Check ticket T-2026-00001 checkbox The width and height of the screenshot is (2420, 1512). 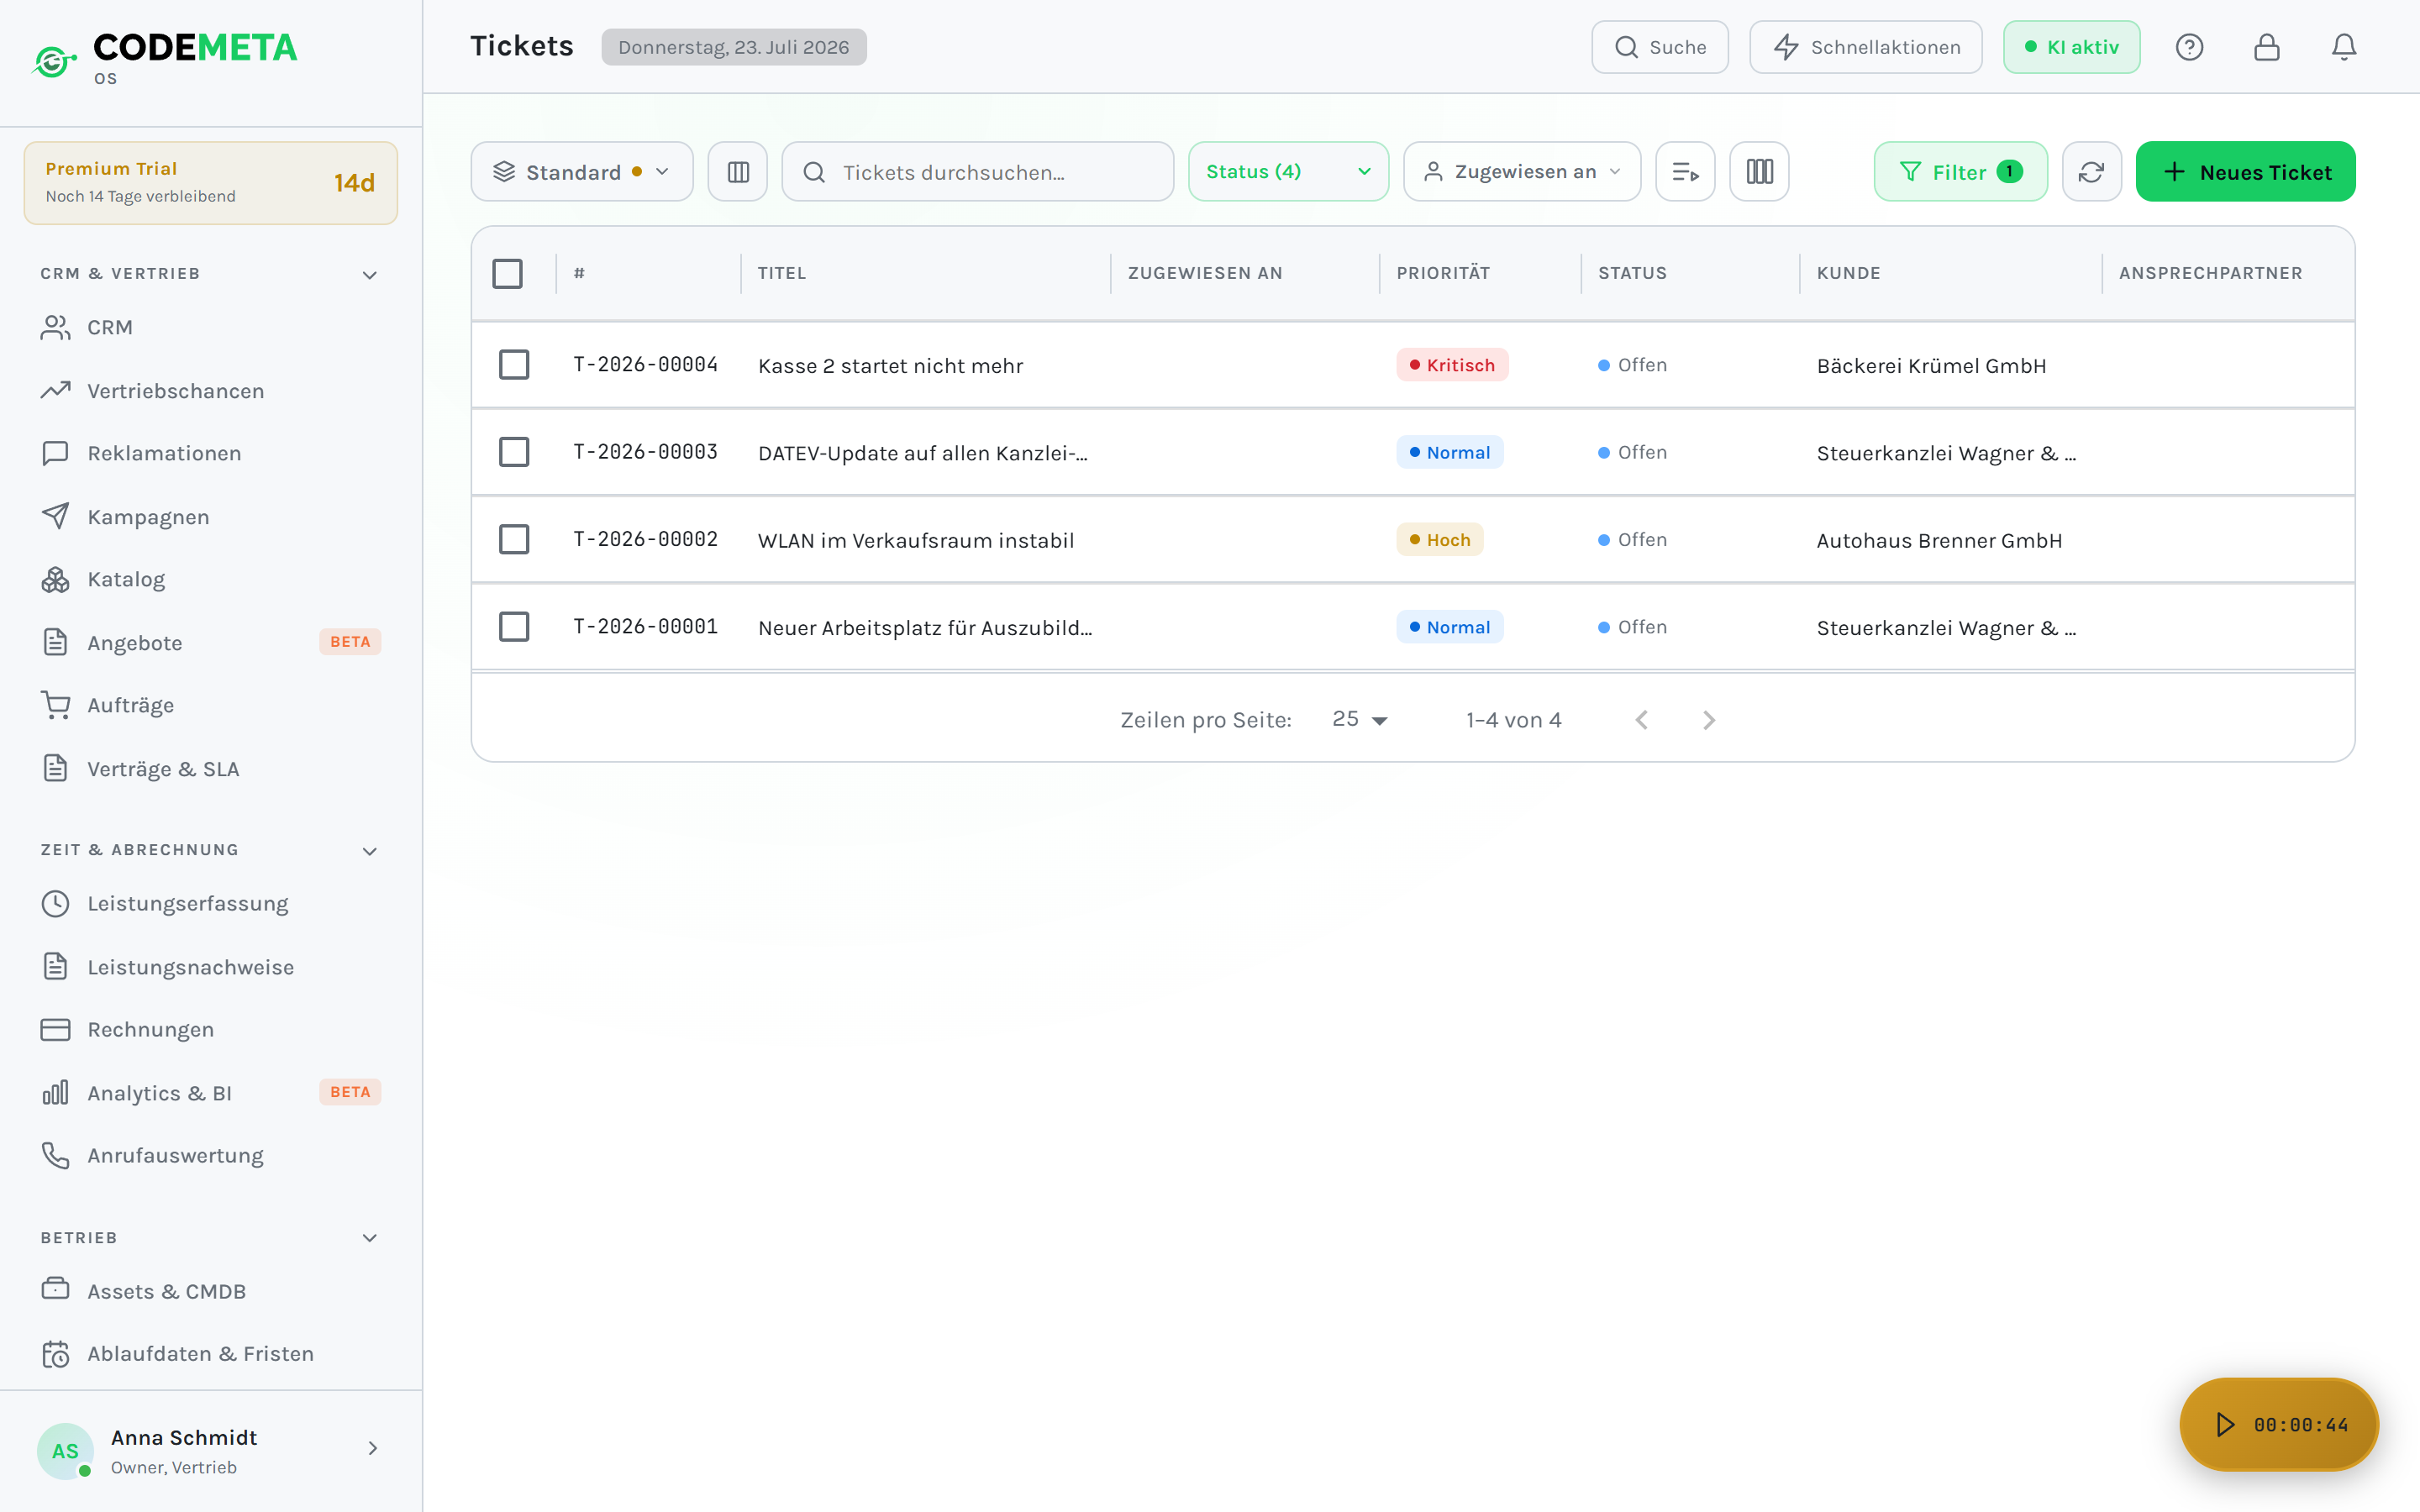point(514,627)
